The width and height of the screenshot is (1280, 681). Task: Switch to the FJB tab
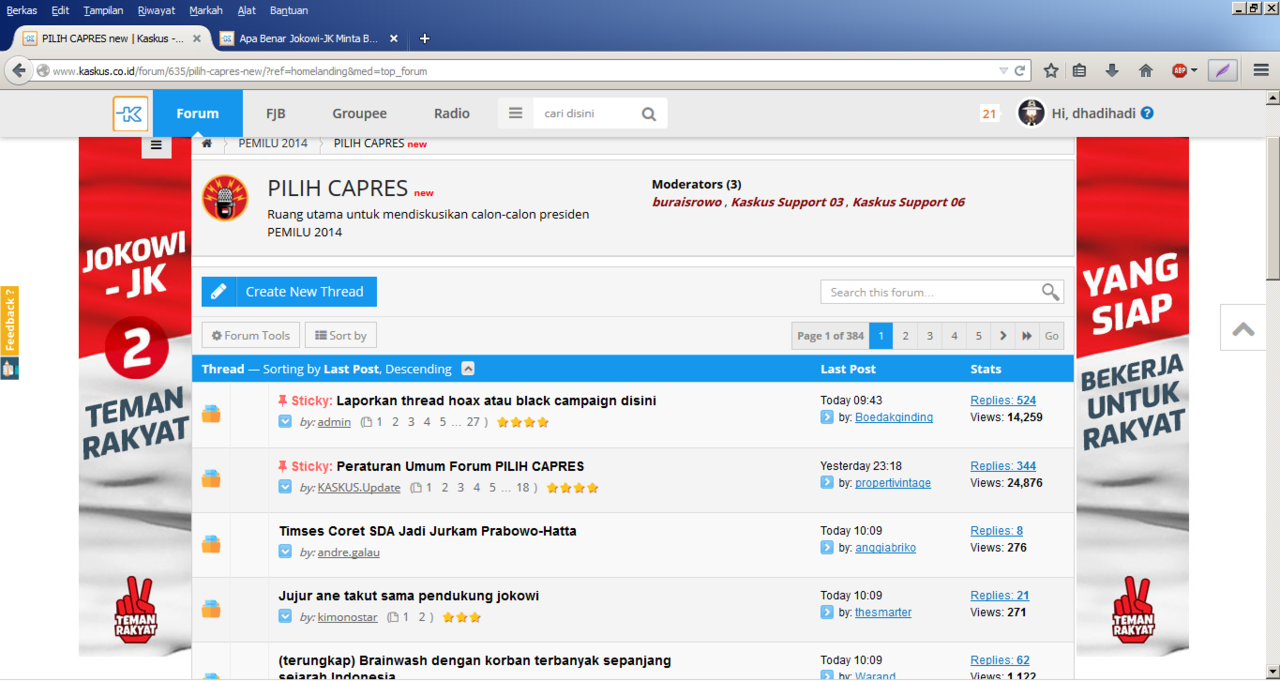(x=276, y=113)
